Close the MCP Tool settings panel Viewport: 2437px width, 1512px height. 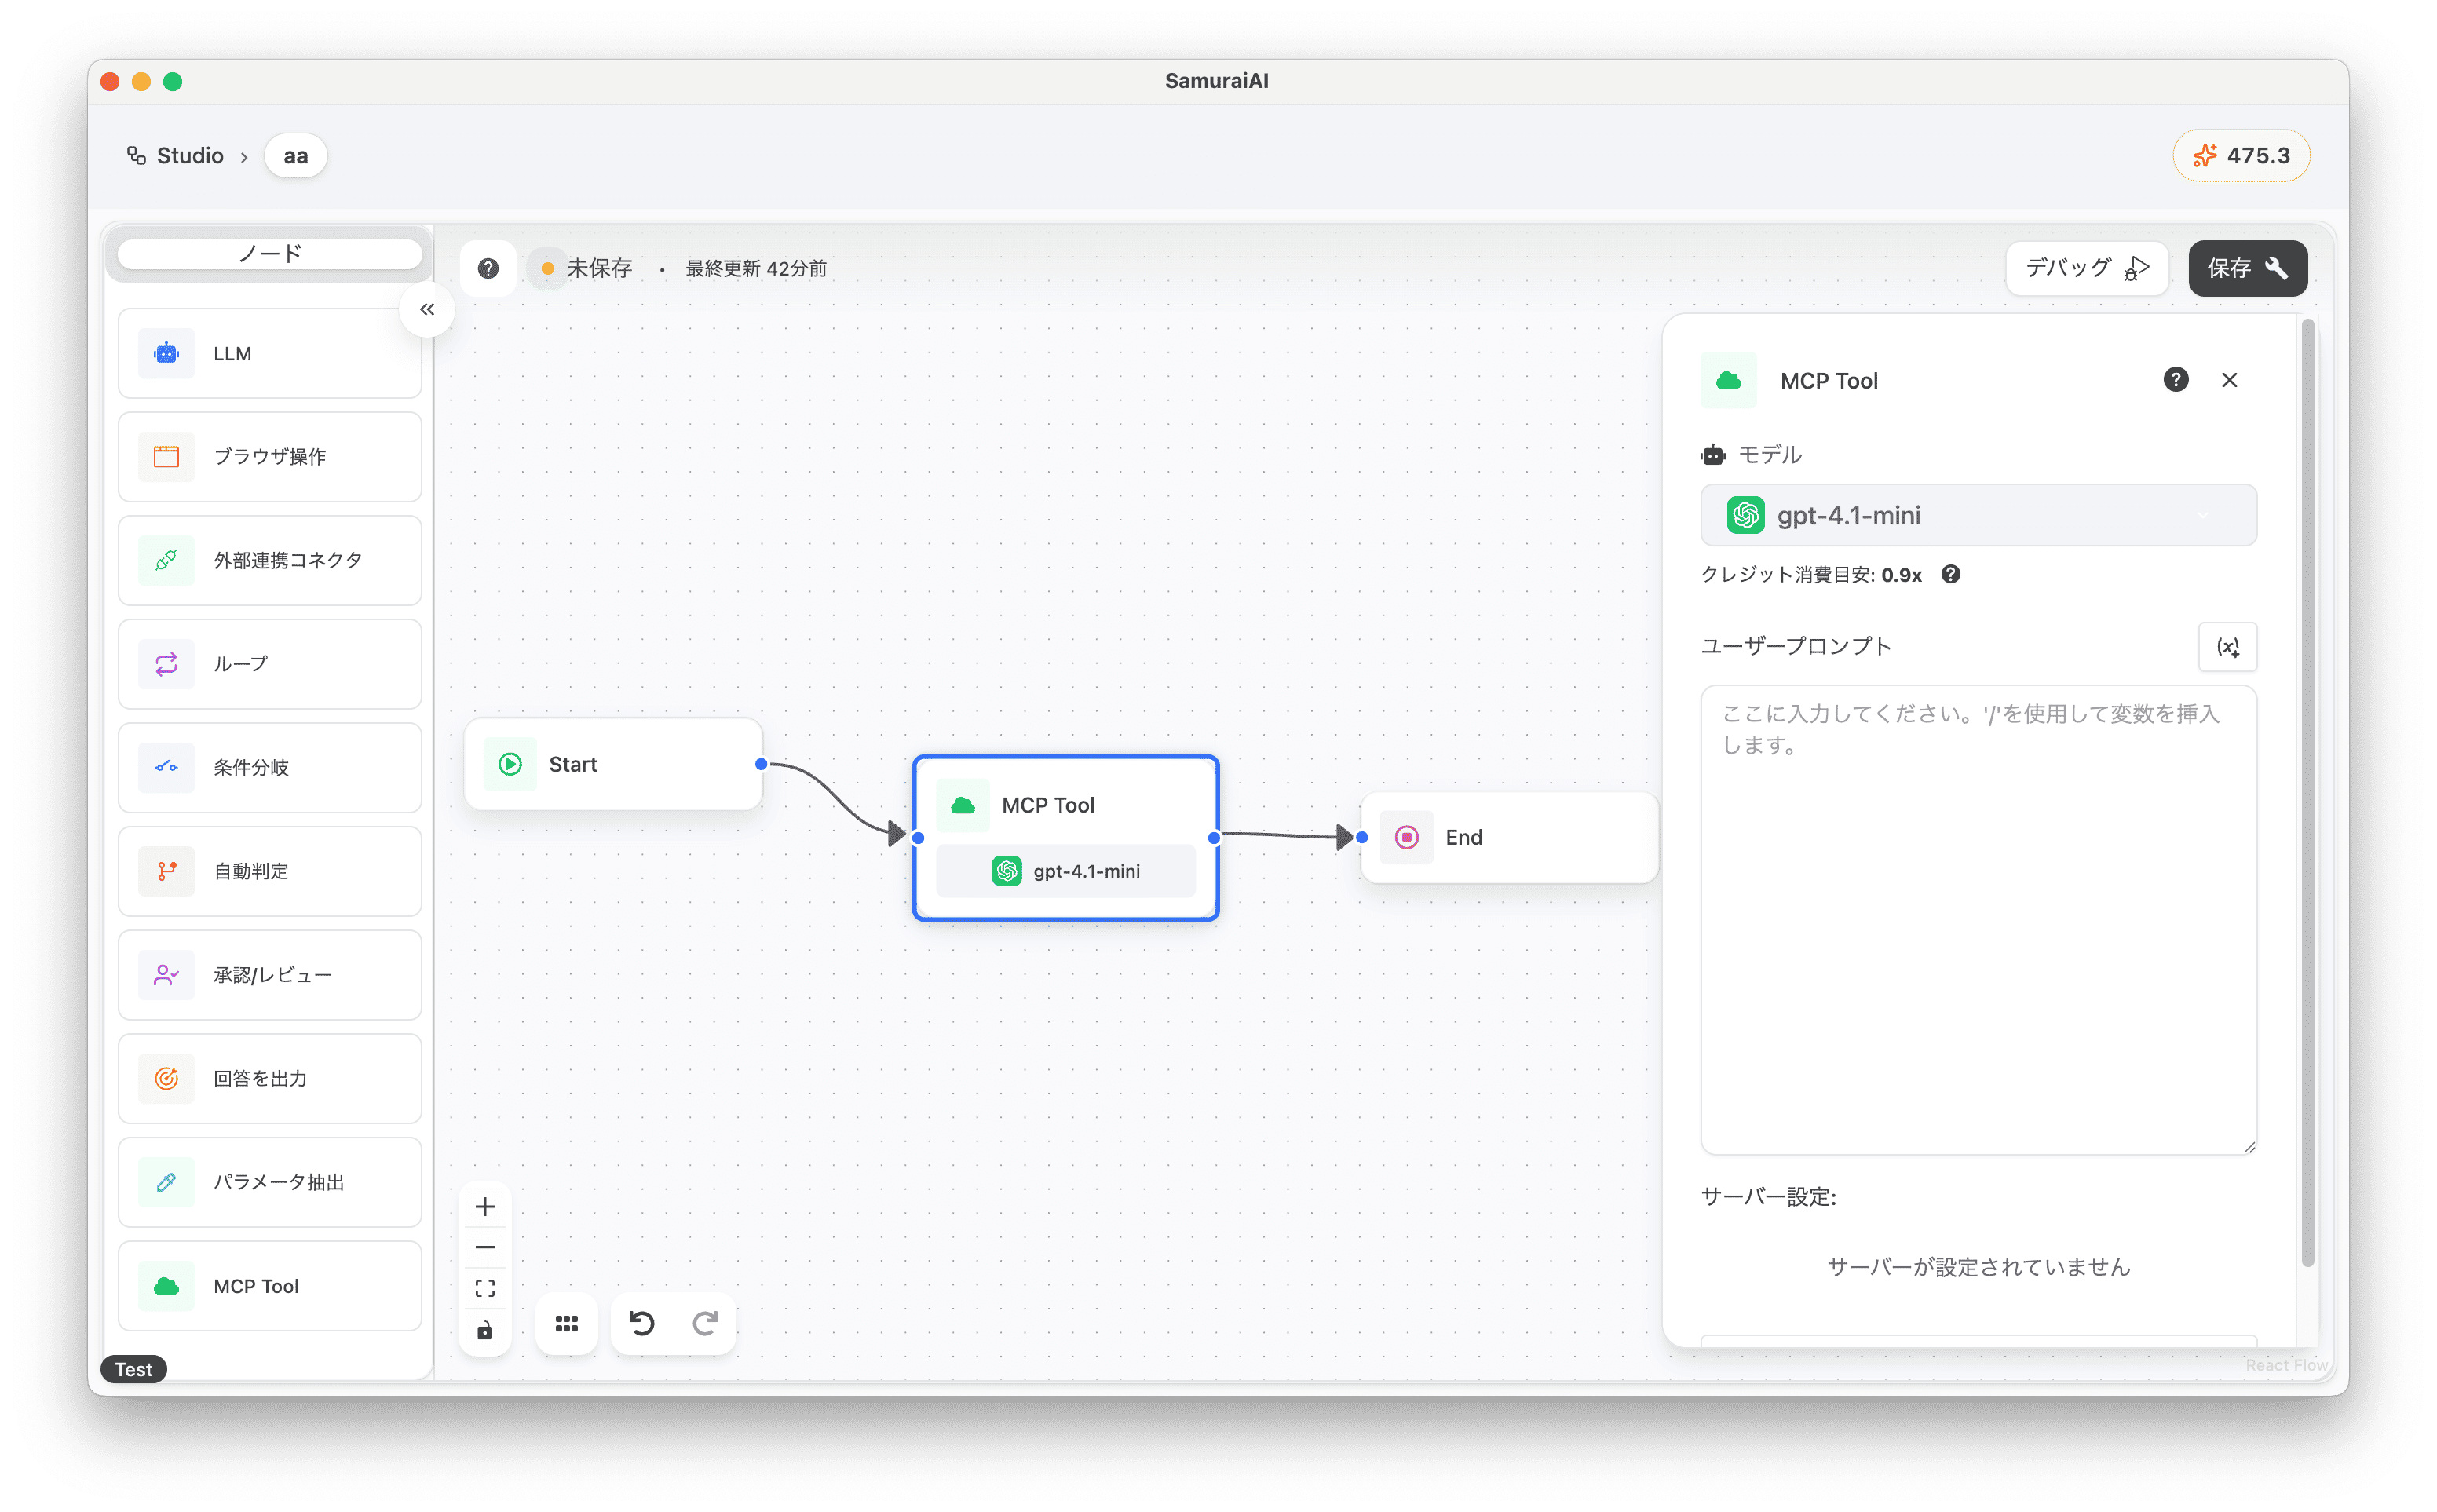pos(2229,380)
